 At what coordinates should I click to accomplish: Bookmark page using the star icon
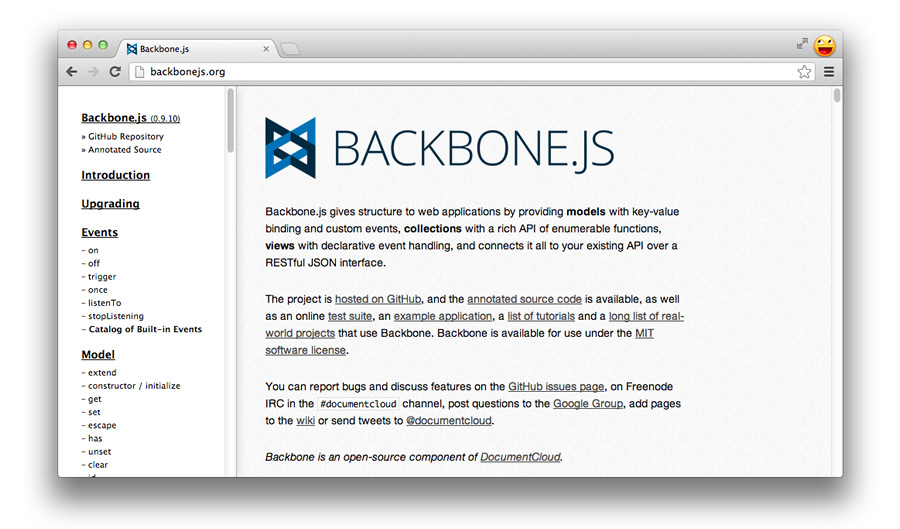[804, 72]
